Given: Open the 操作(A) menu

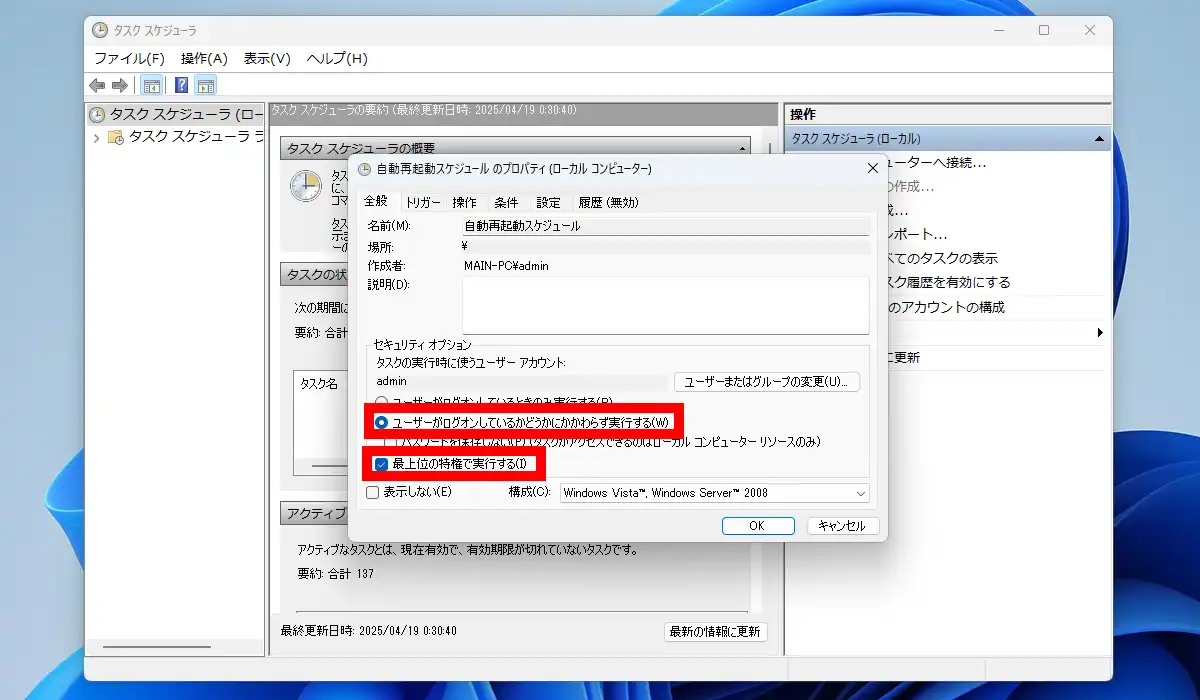Looking at the screenshot, I should [x=204, y=58].
